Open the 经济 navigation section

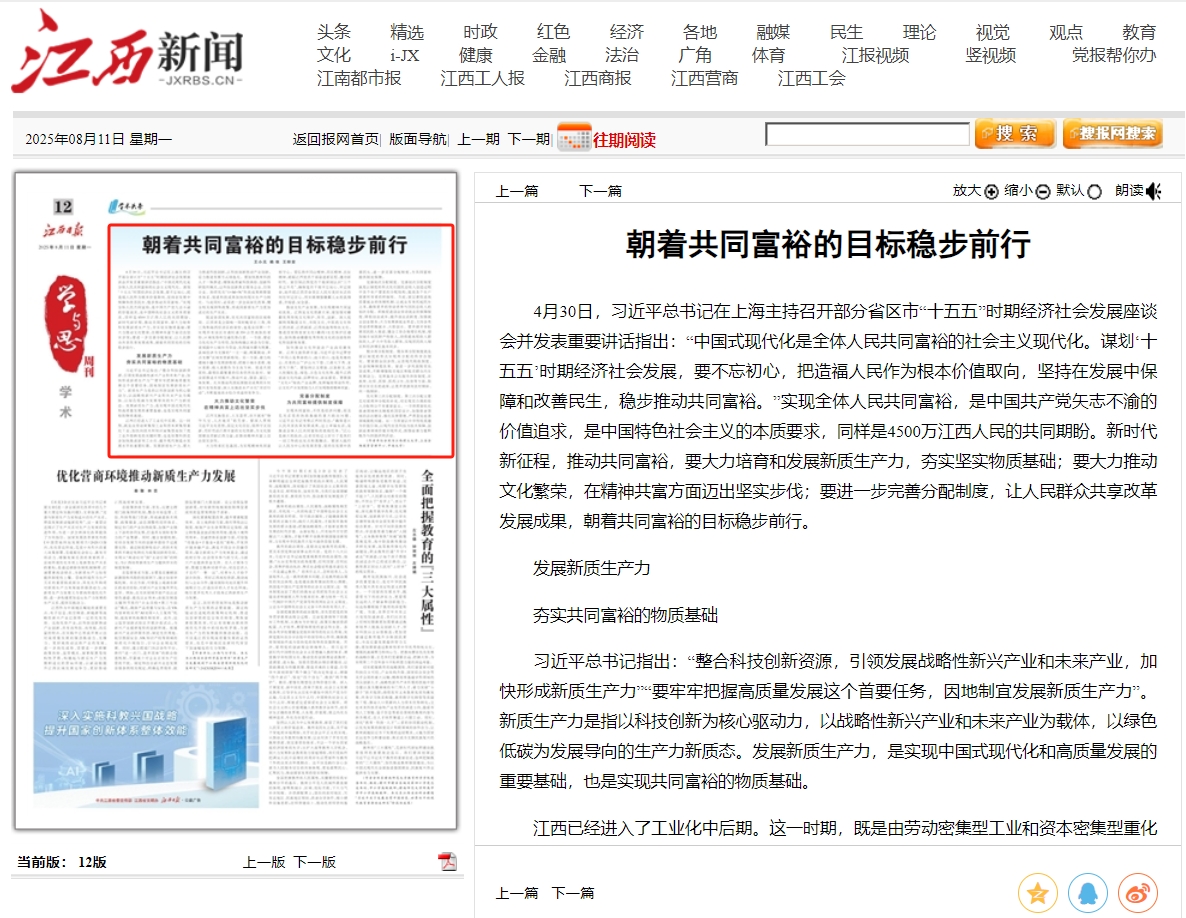coord(627,32)
